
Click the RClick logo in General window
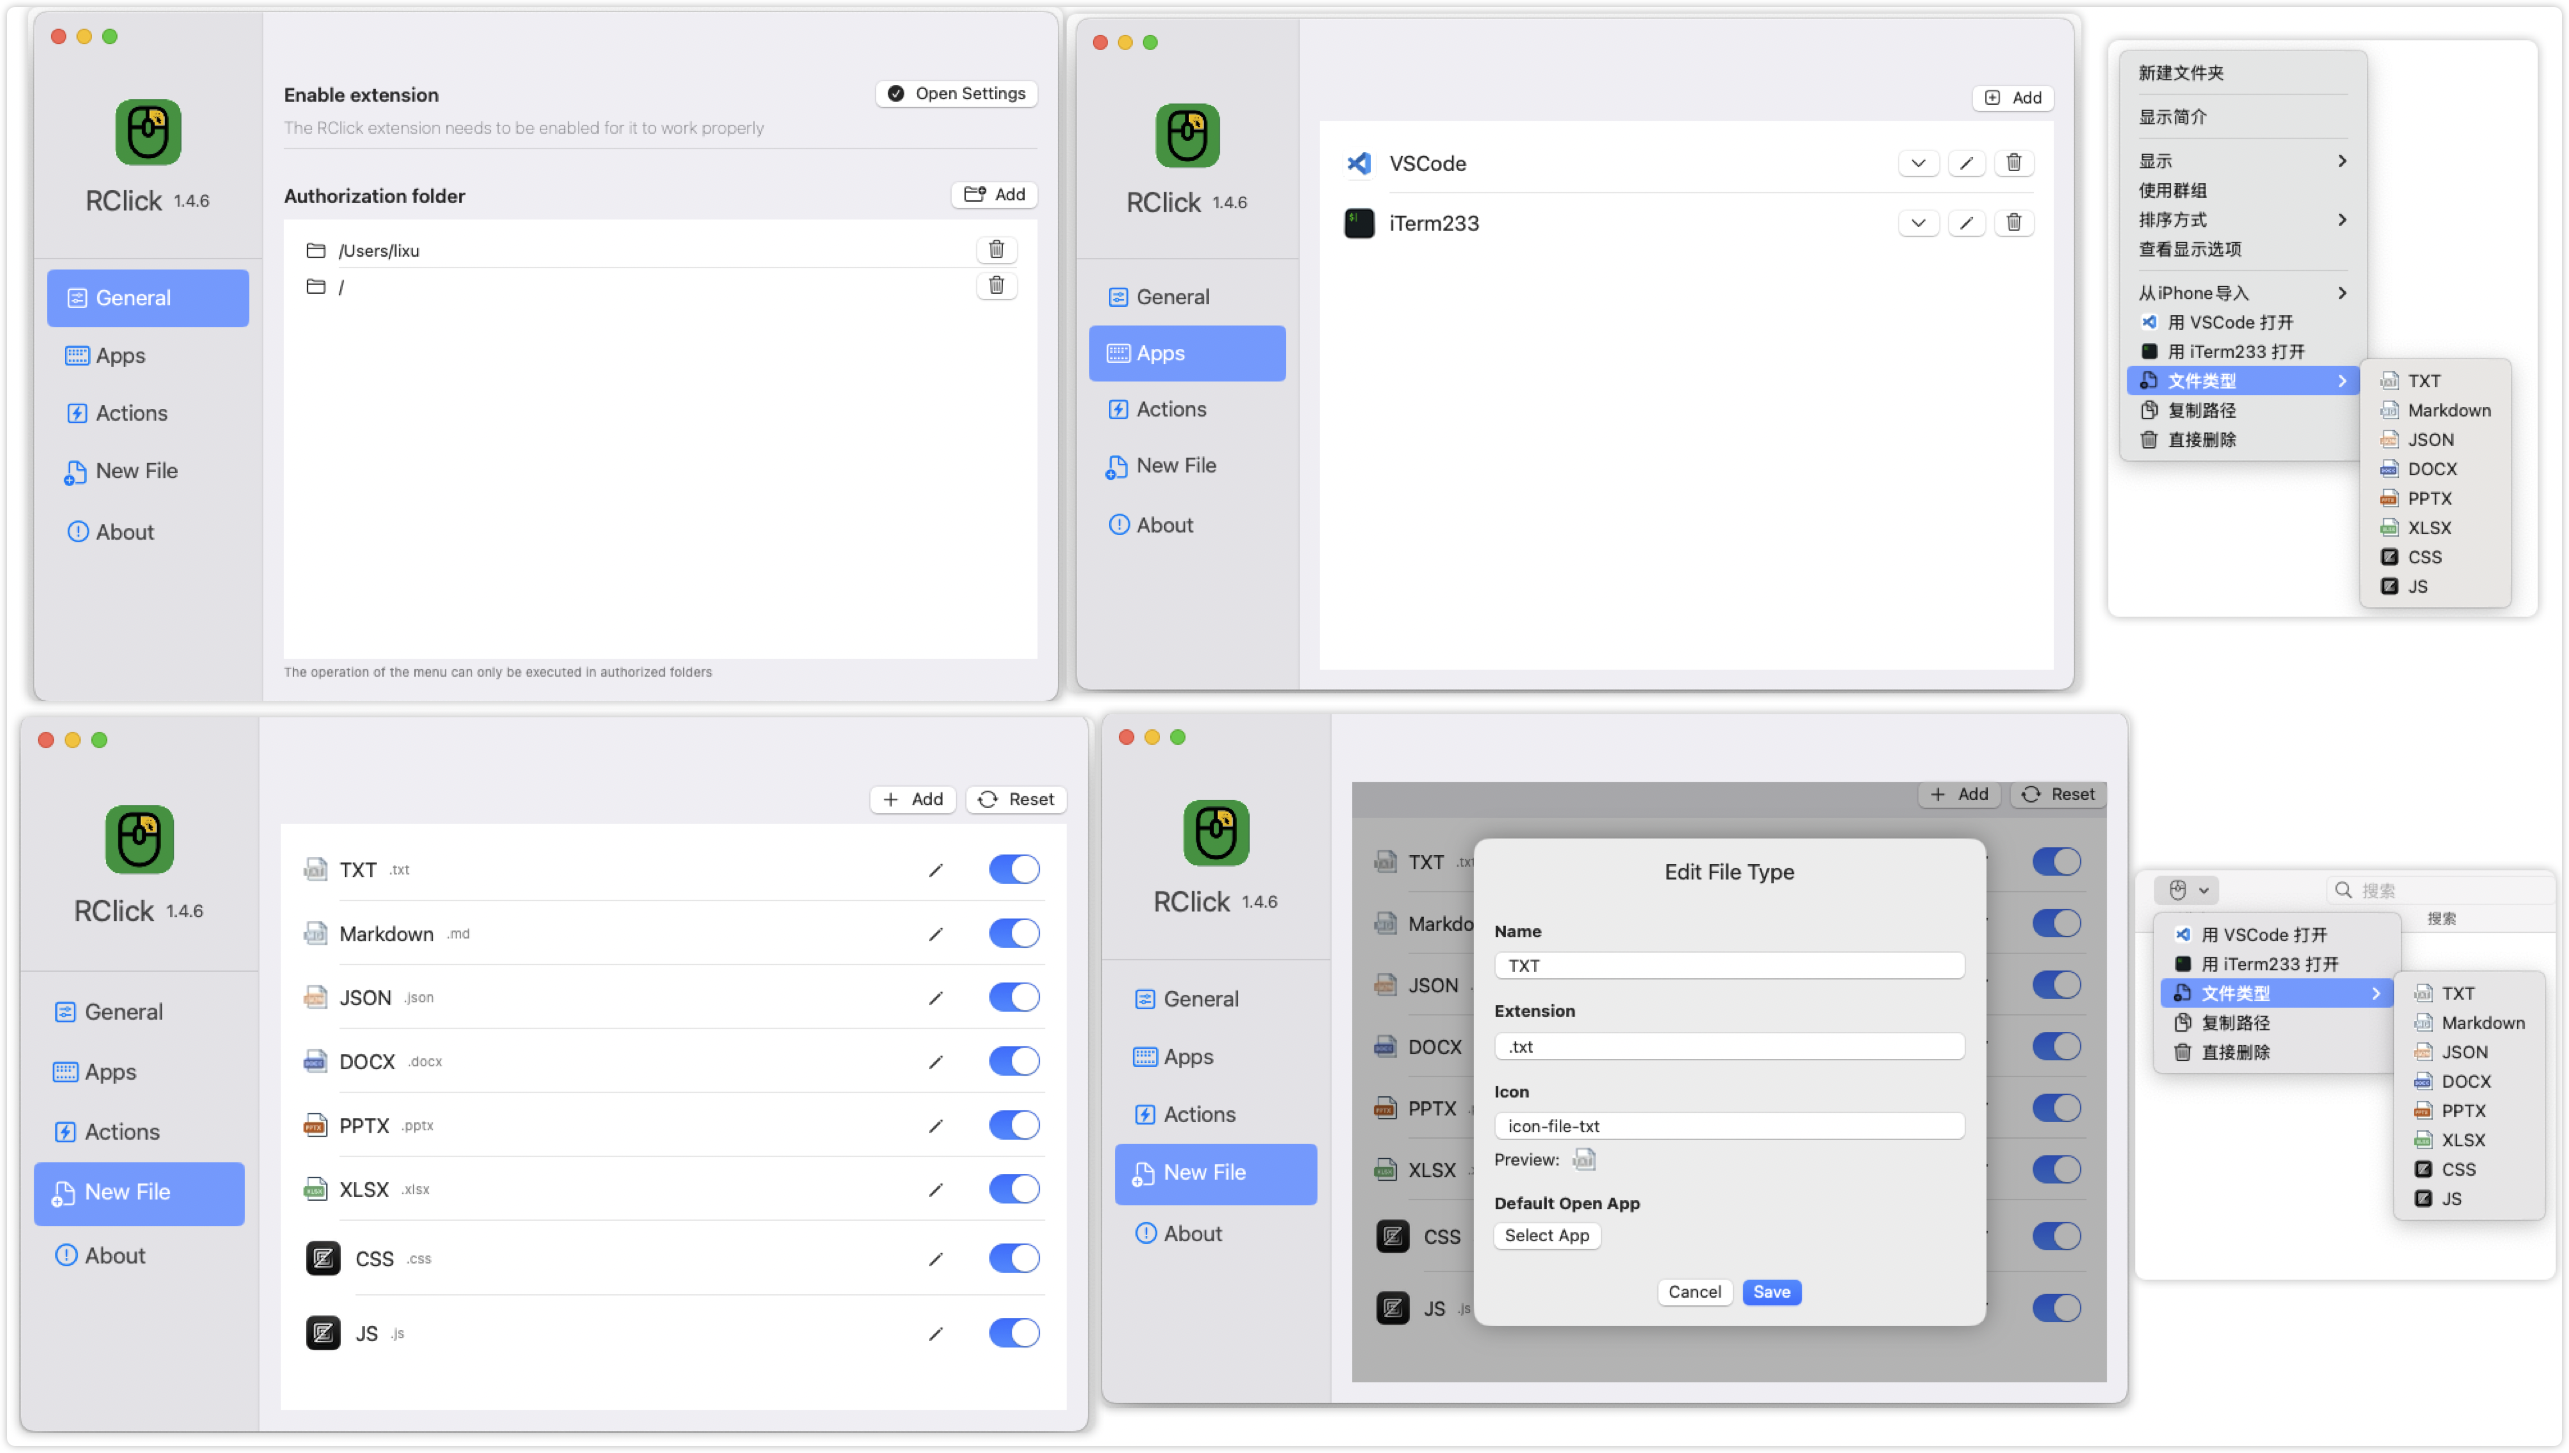[148, 132]
